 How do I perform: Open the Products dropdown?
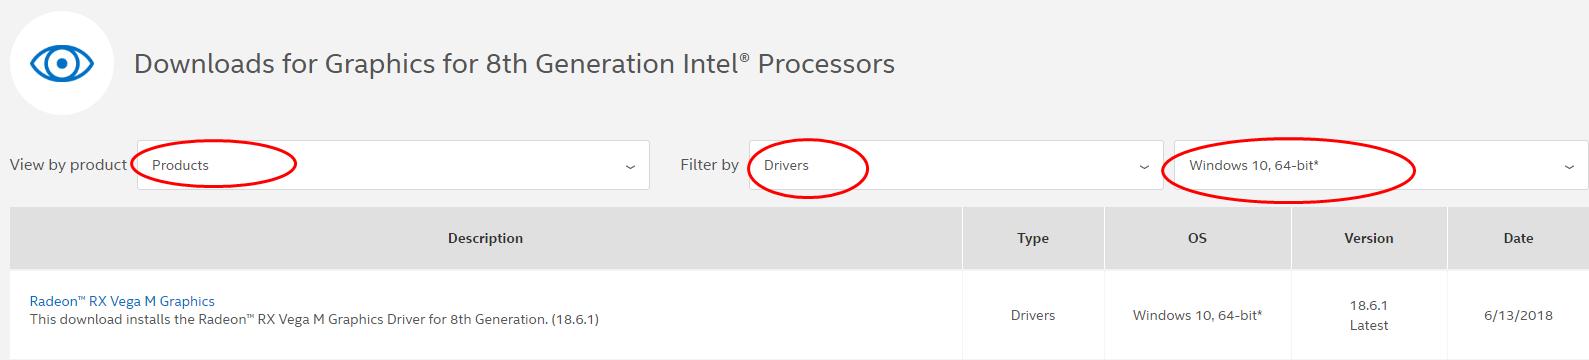click(x=393, y=165)
